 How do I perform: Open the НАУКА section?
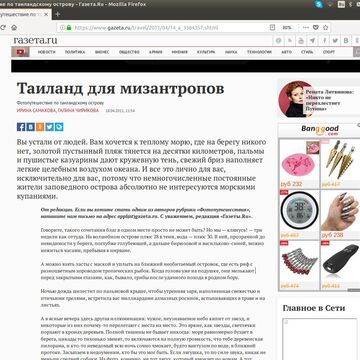pos(231,52)
